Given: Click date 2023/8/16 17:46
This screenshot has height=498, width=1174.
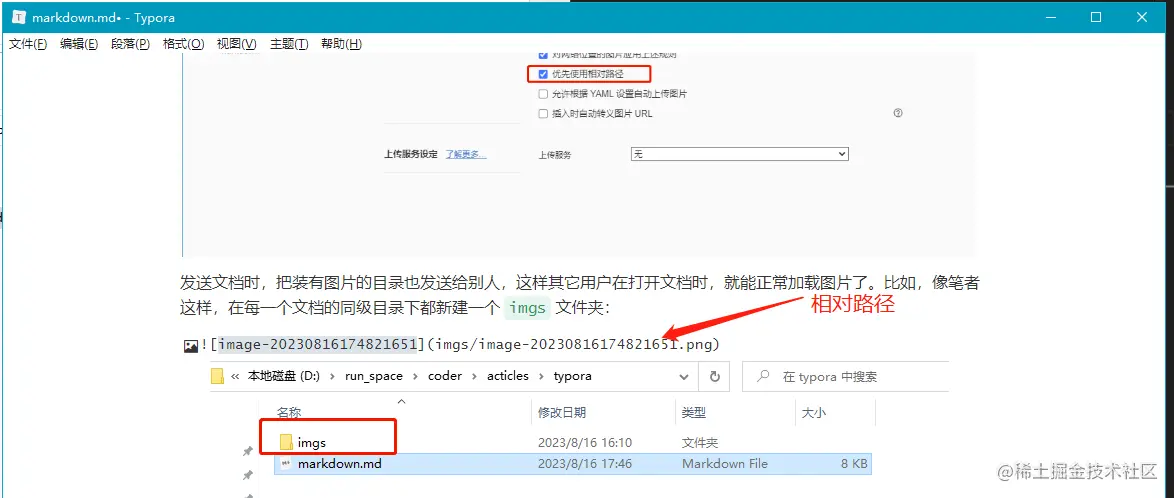Looking at the screenshot, I should pyautogui.click(x=585, y=464).
